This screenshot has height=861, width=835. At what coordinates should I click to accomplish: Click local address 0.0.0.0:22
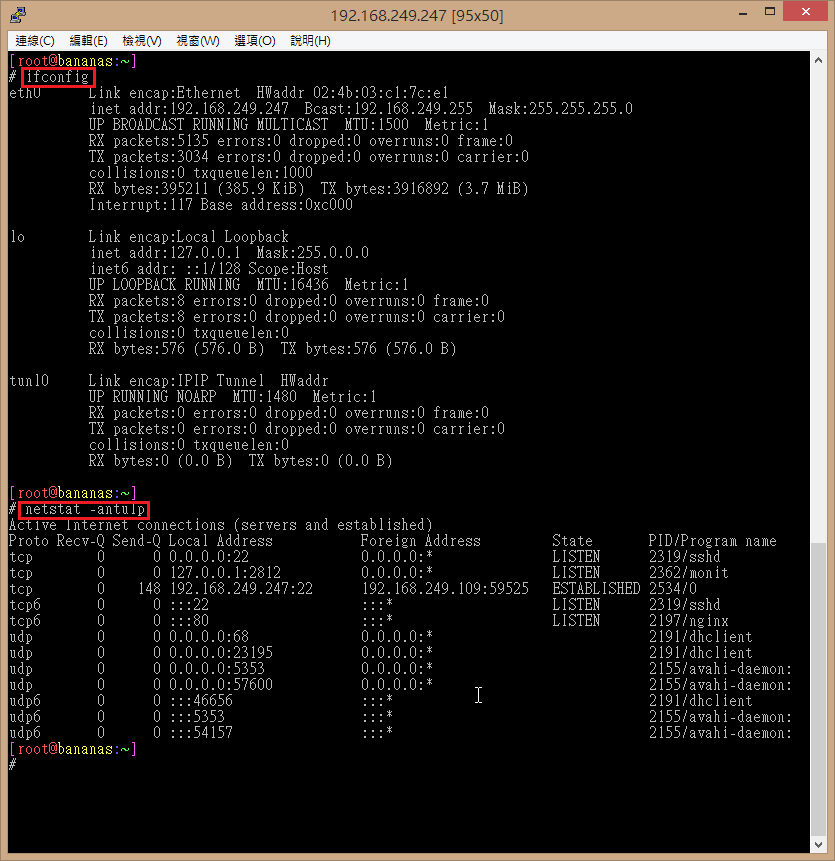[209, 557]
